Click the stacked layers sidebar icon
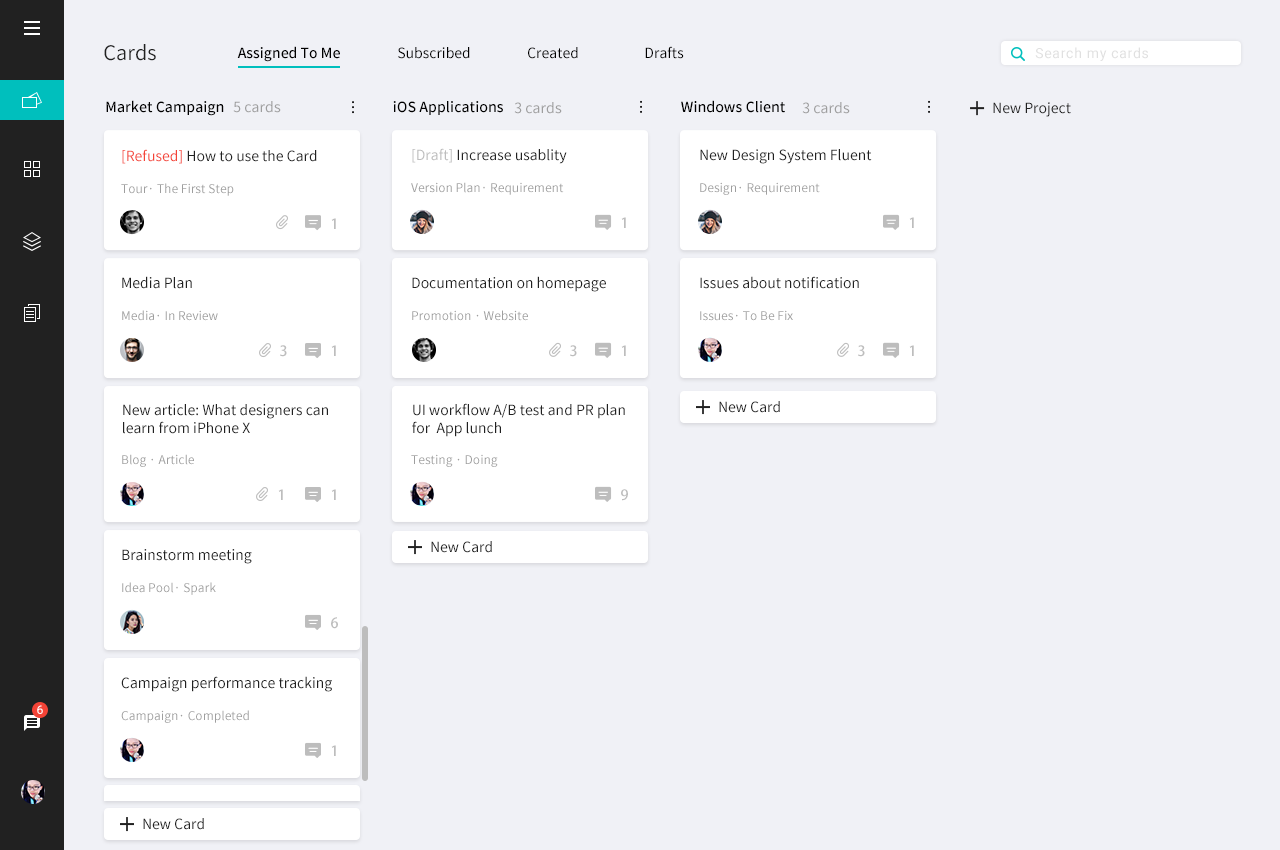This screenshot has width=1280, height=850. pos(32,241)
